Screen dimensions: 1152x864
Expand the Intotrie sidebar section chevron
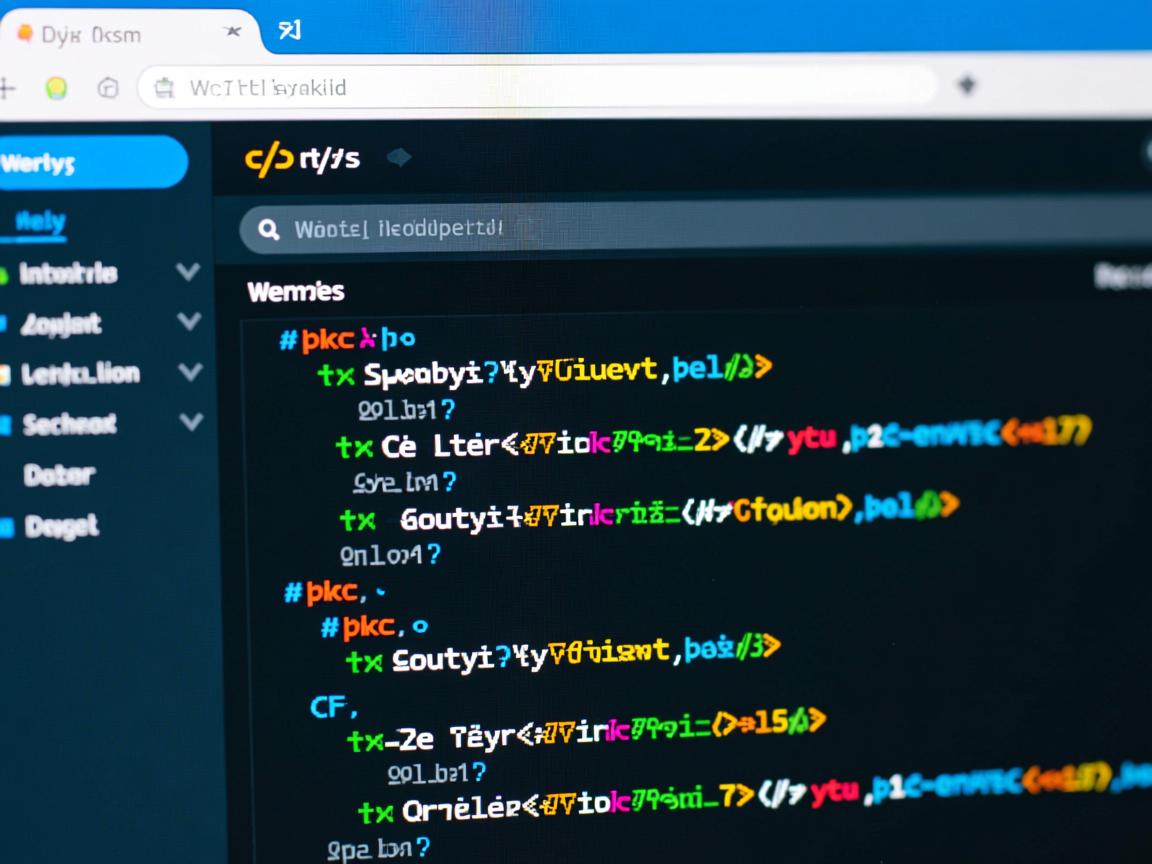pos(188,272)
